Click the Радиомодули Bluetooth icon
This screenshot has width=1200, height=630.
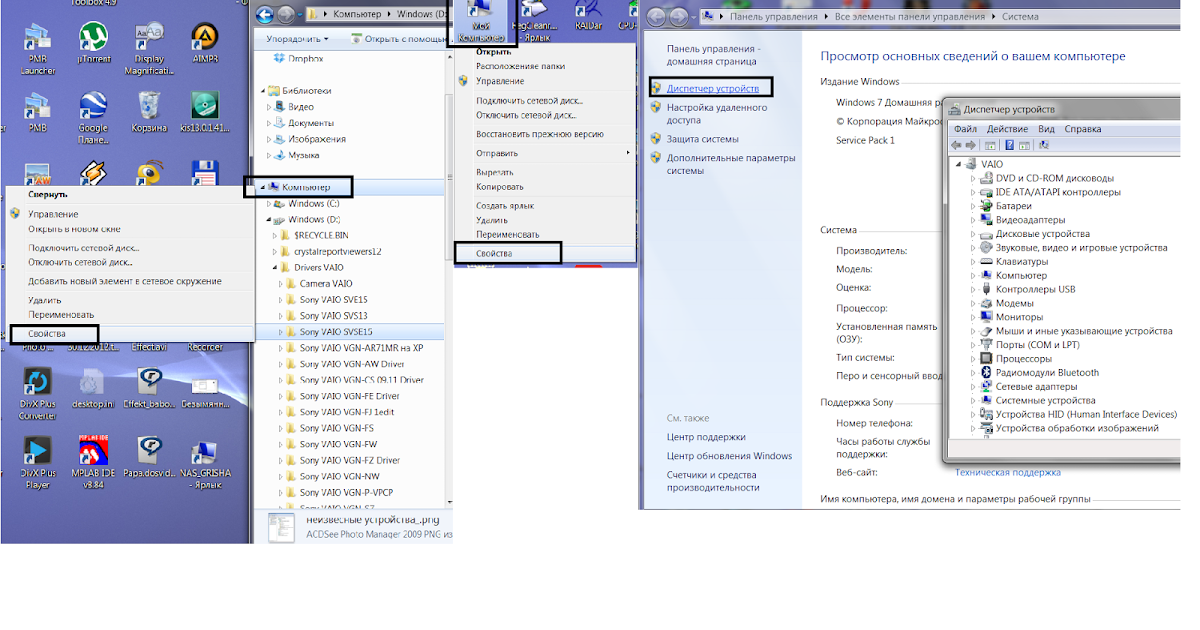(x=987, y=373)
